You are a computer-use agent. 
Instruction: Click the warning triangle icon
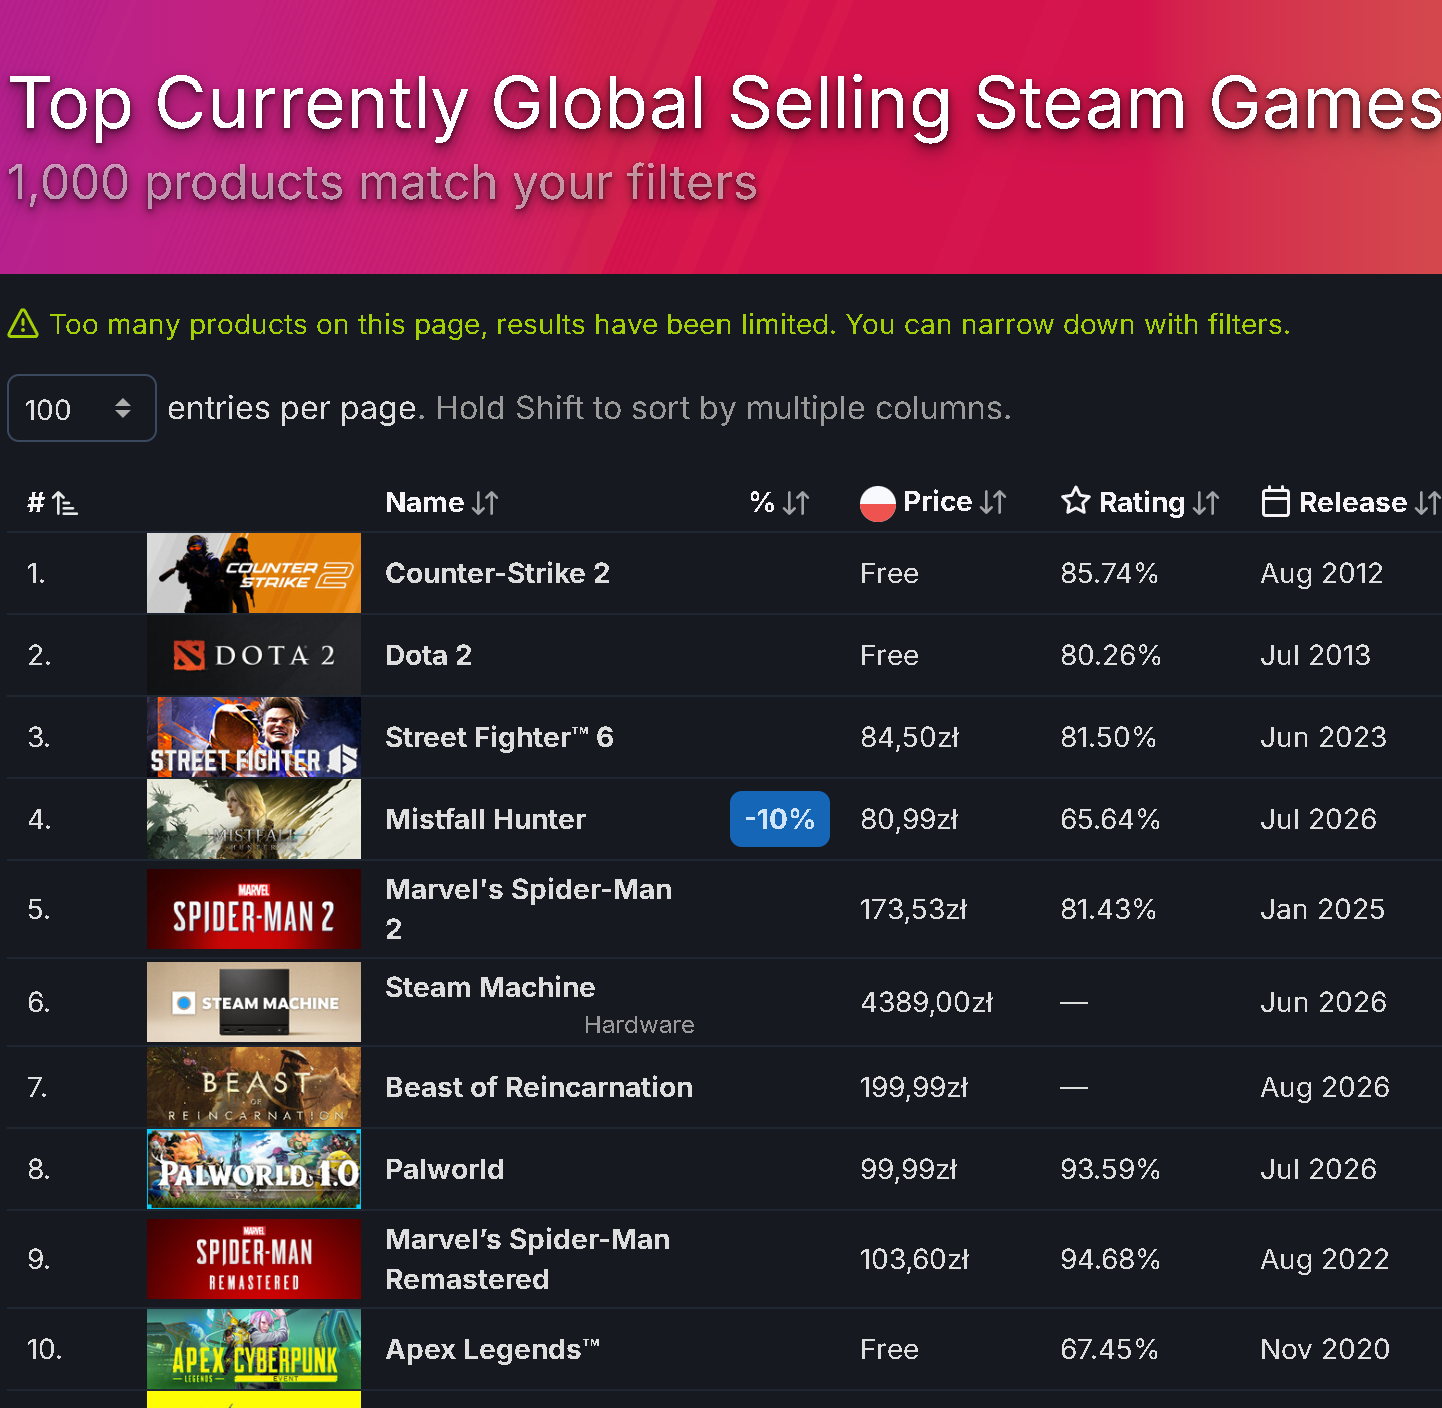23,324
